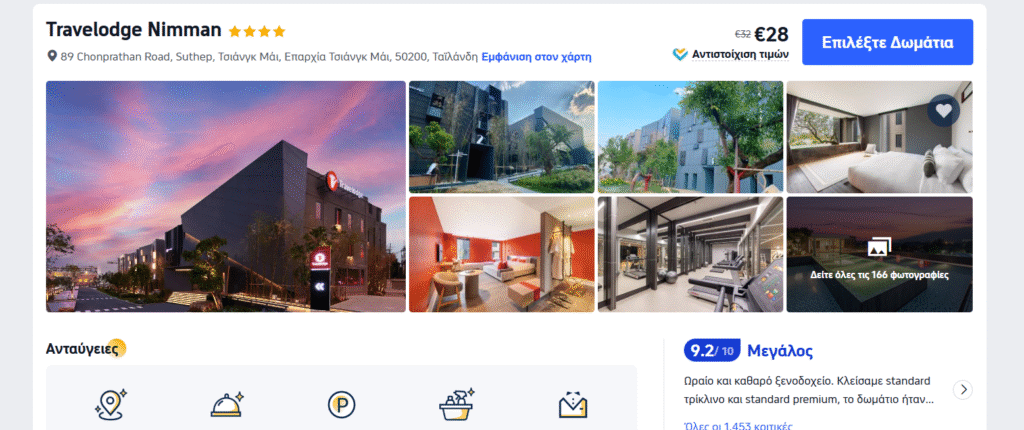The height and width of the screenshot is (430, 1024).
Task: Click the envelope highlight icon at right
Action: pyautogui.click(x=573, y=405)
